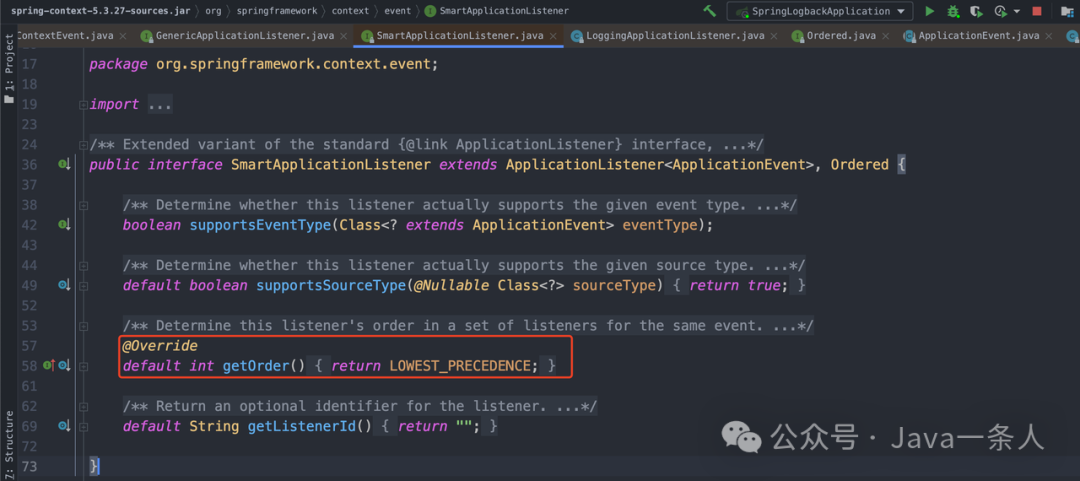The height and width of the screenshot is (481, 1080).
Task: Click the overridden-method gutter icon on line 49
Action: 62,285
